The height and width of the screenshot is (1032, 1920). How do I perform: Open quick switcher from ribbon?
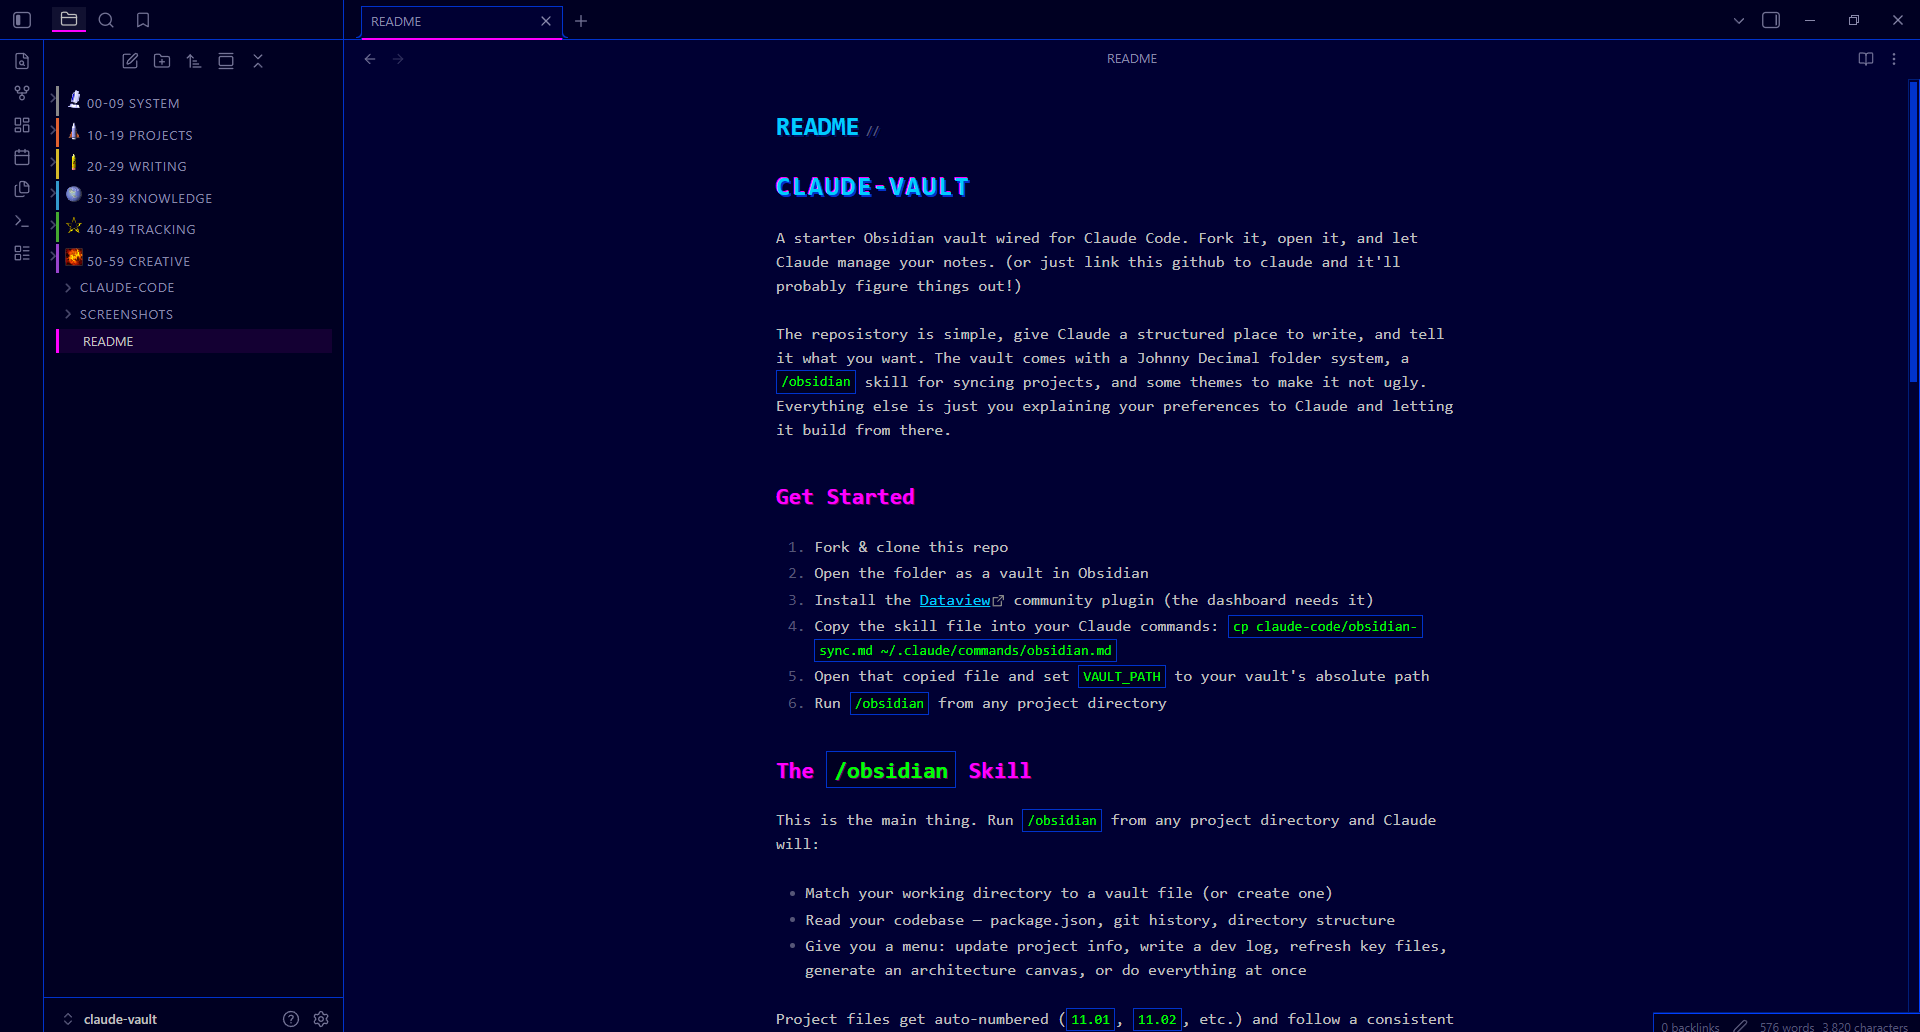22,61
